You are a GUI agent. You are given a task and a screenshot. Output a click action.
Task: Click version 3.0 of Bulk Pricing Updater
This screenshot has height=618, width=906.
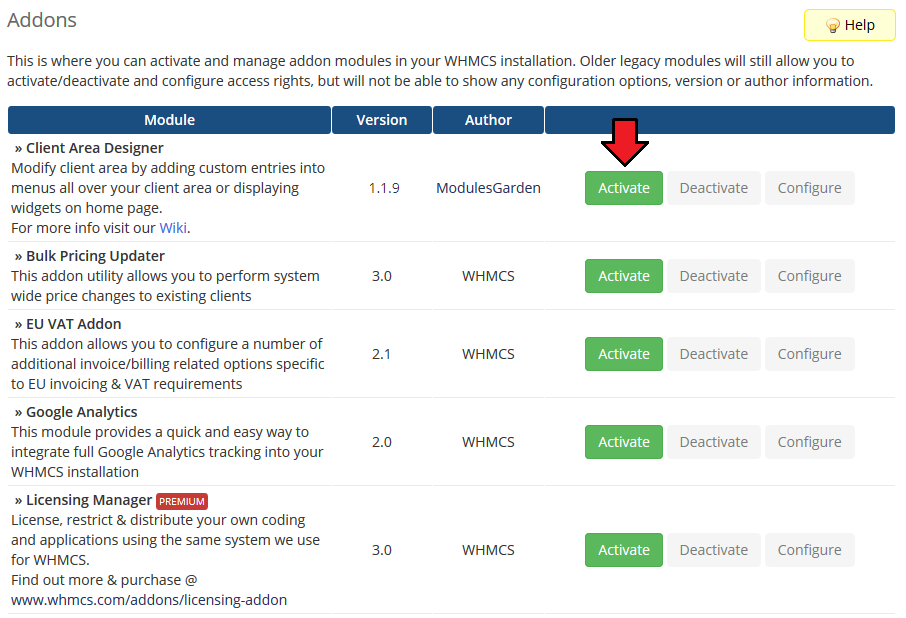coord(381,276)
